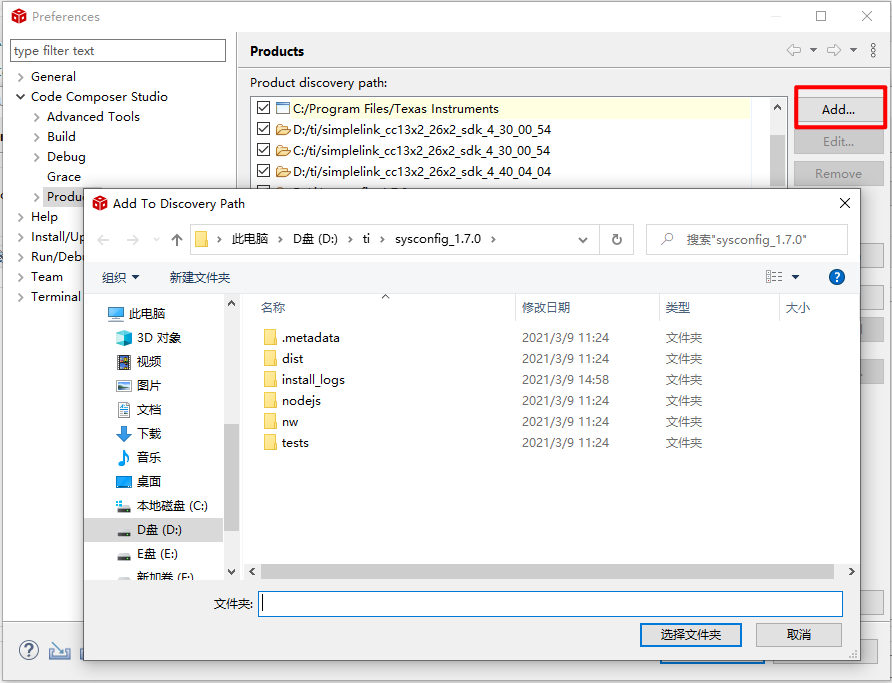Select the tests folder
Screen dimensions: 892x683
click(x=286, y=443)
